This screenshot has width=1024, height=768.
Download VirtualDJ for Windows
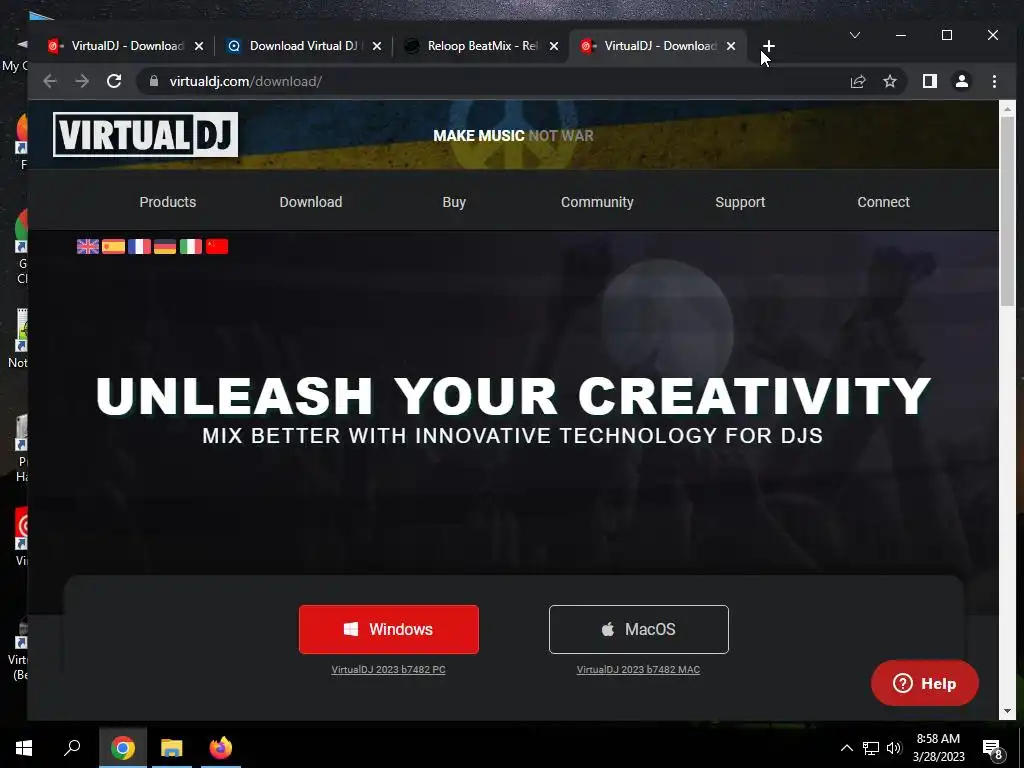389,629
